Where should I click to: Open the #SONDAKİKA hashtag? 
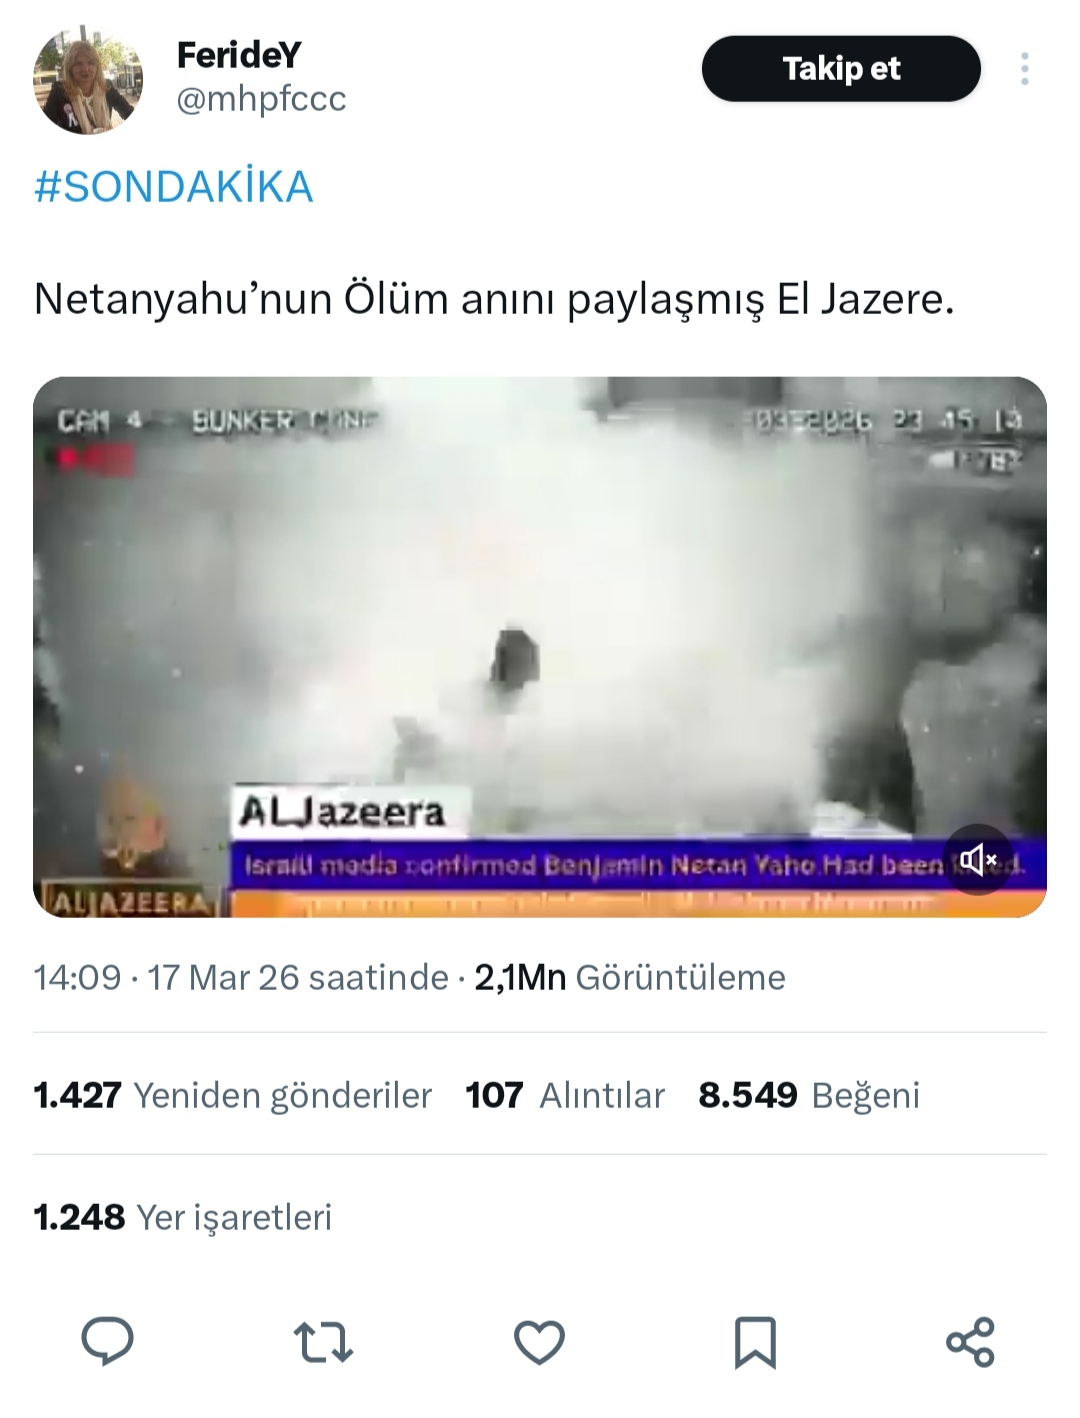pyautogui.click(x=174, y=187)
